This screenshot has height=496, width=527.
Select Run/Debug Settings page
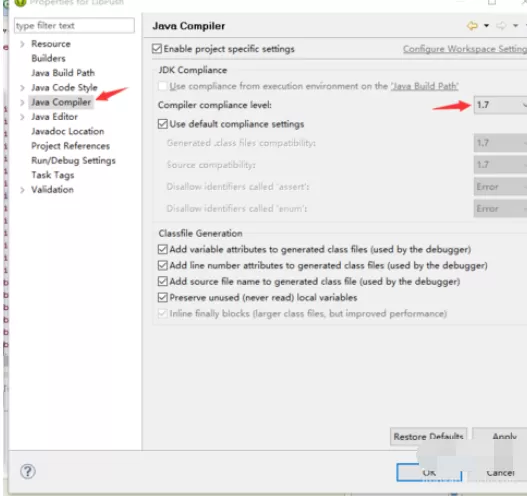coord(73,161)
